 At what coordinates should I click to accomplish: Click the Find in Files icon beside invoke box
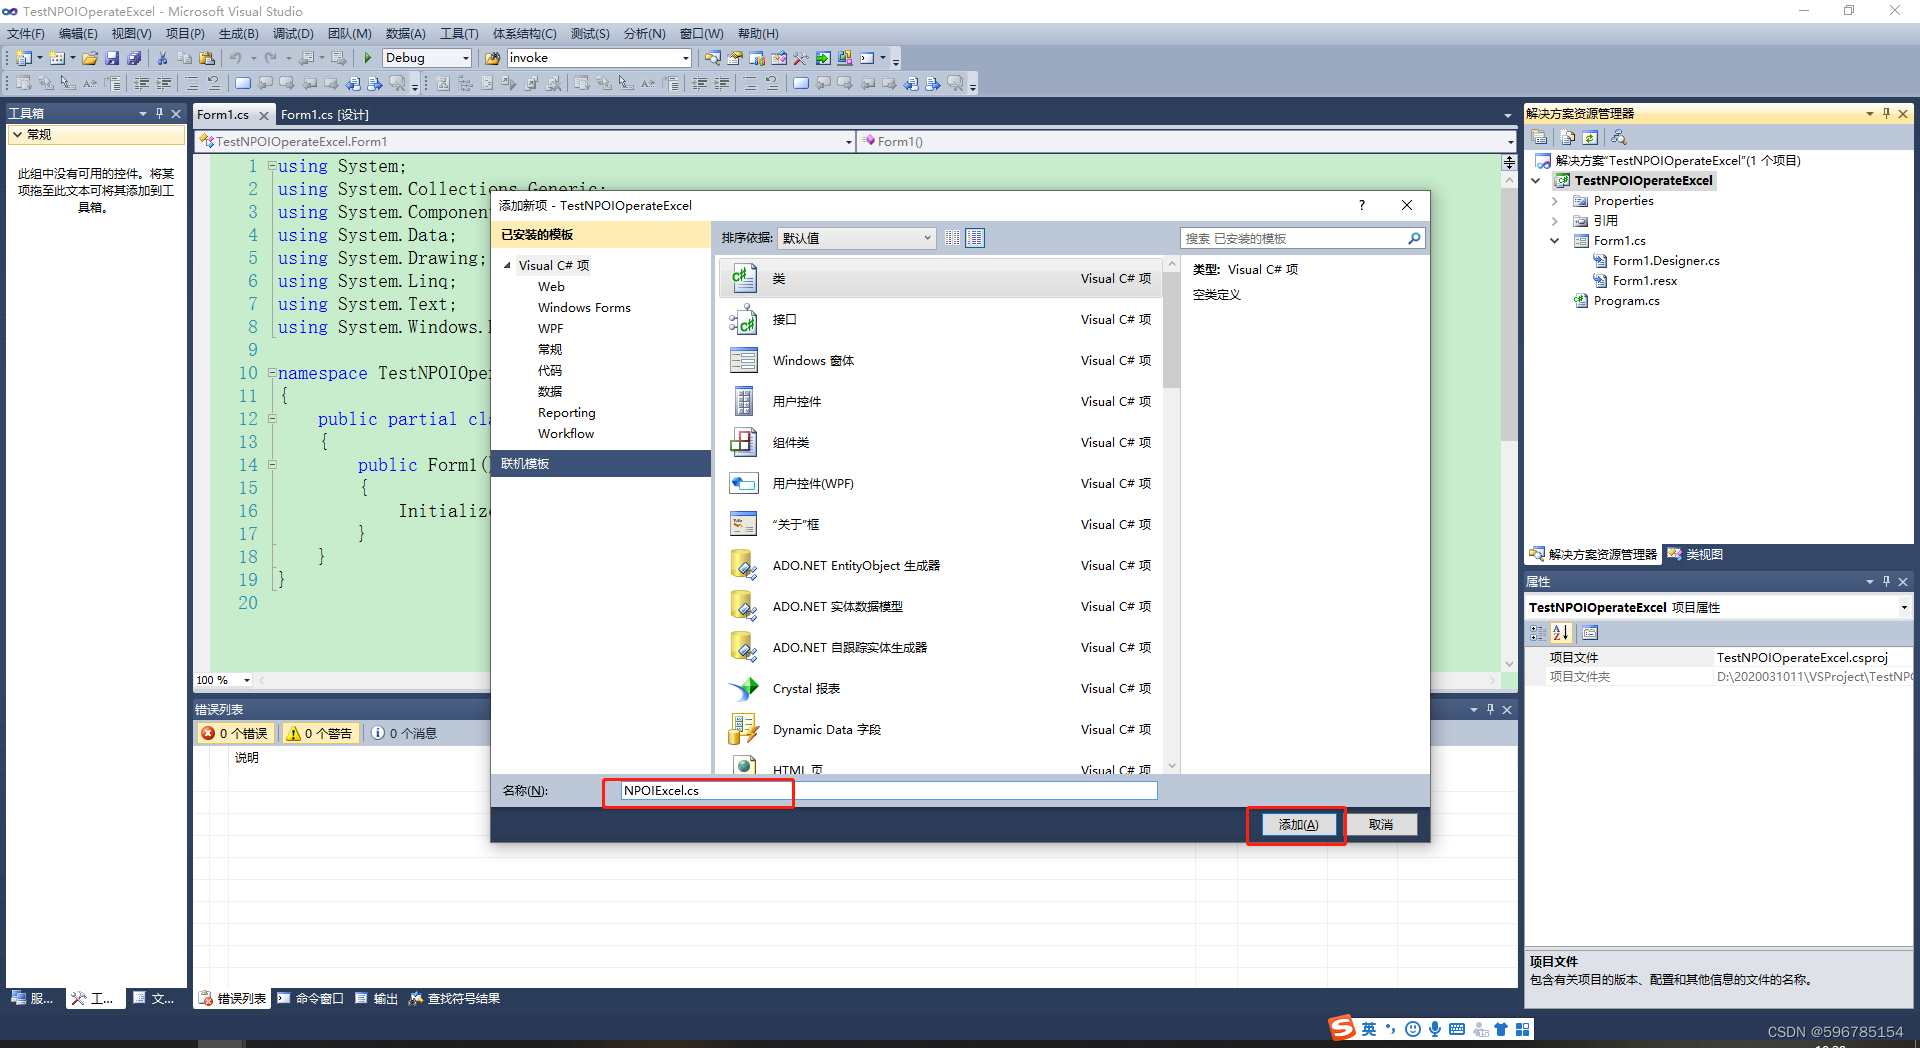[492, 58]
